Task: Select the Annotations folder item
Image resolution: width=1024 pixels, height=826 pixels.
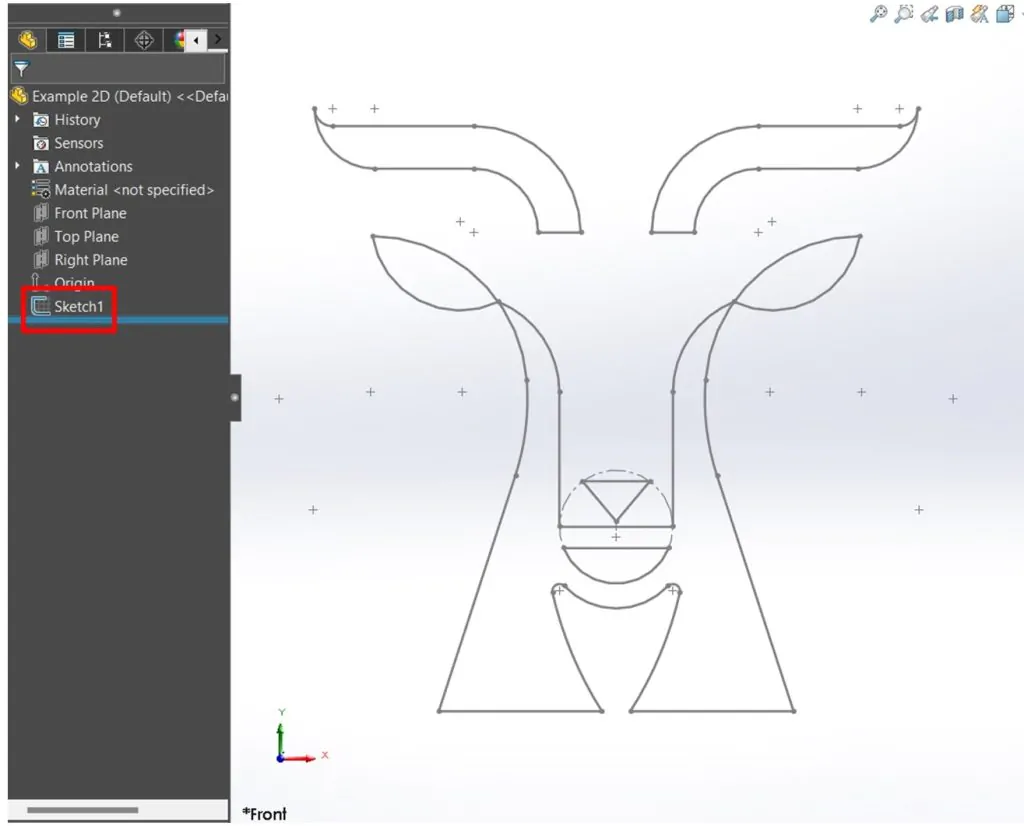Action: 82,167
